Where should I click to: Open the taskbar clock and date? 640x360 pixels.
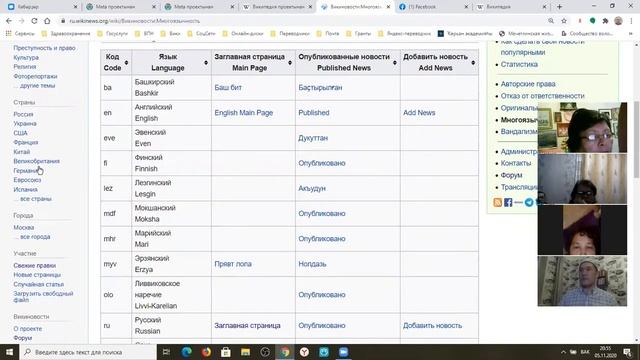click(x=605, y=352)
